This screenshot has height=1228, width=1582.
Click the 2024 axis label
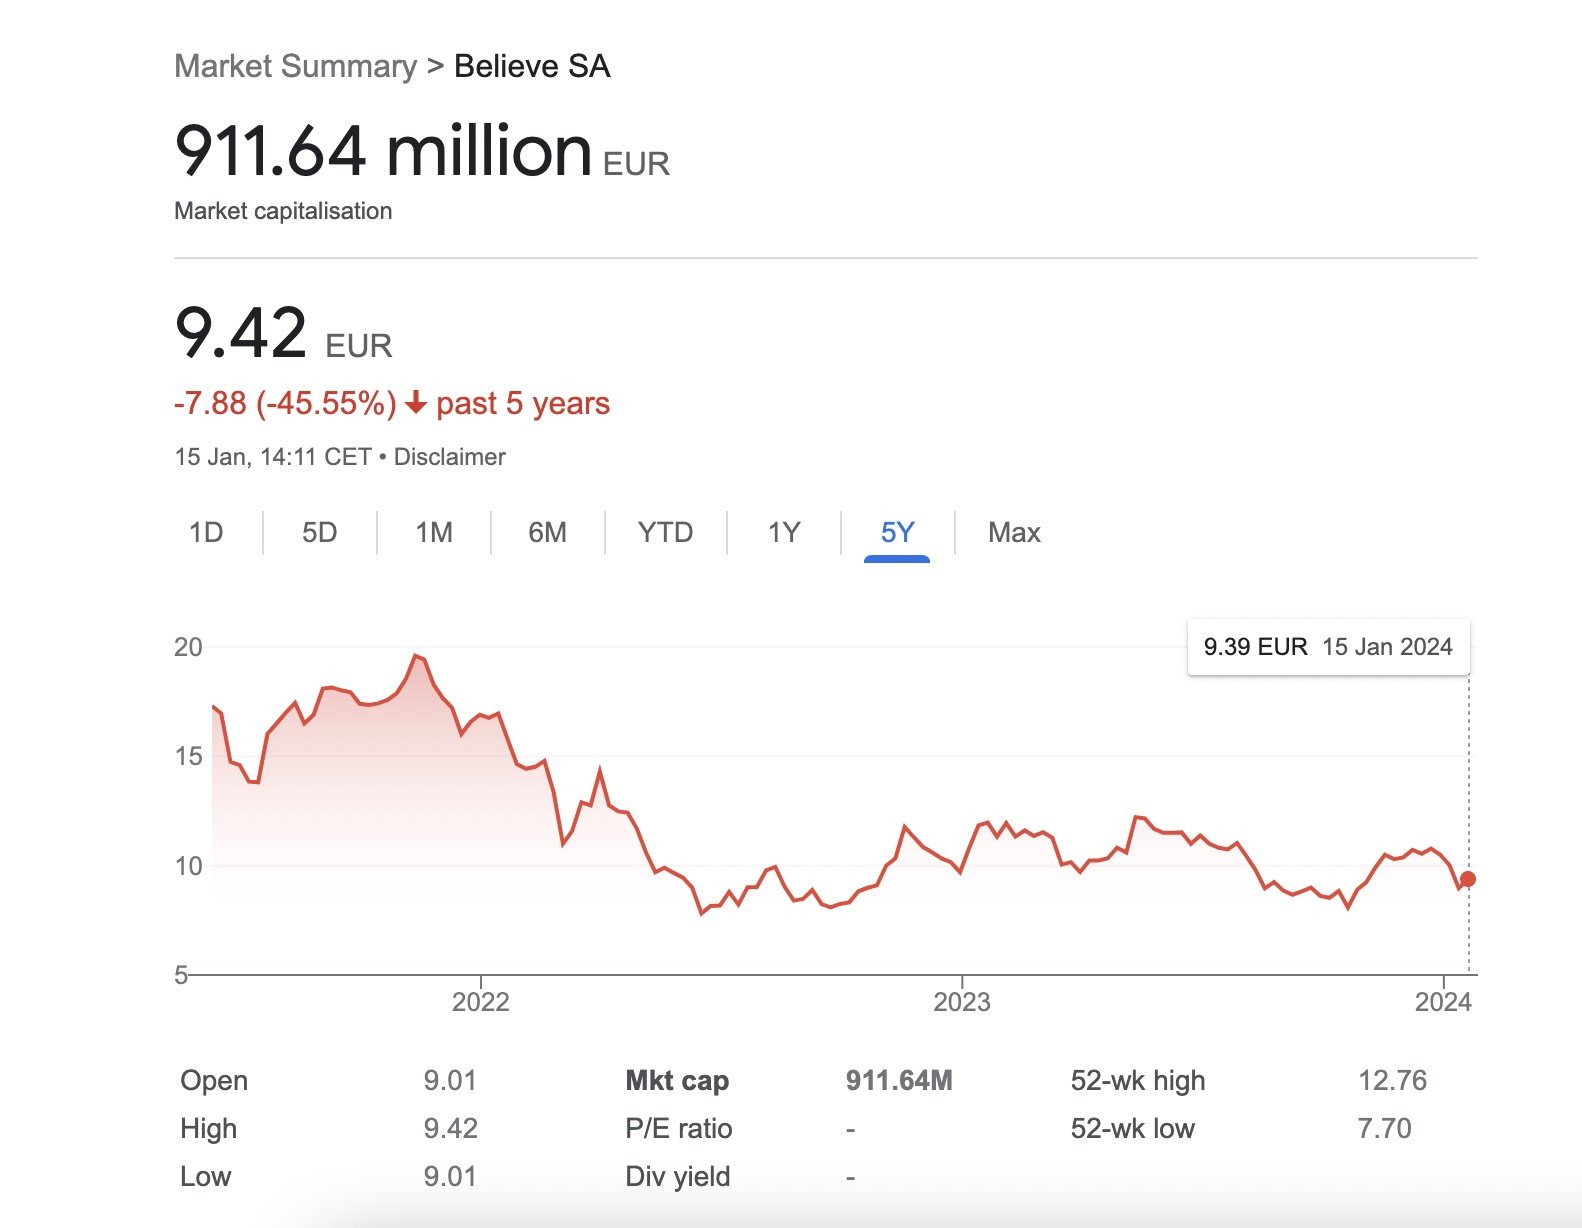[x=1443, y=1002]
